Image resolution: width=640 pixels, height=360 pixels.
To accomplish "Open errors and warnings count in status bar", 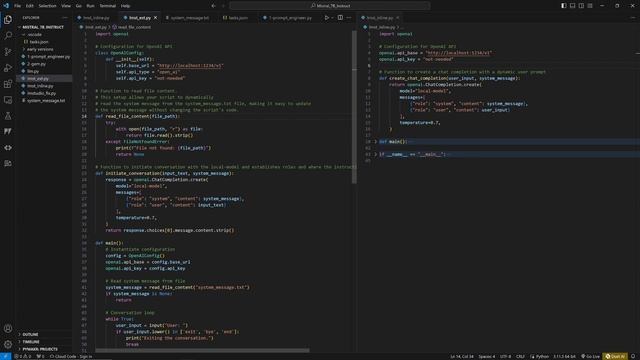I will click(22, 356).
